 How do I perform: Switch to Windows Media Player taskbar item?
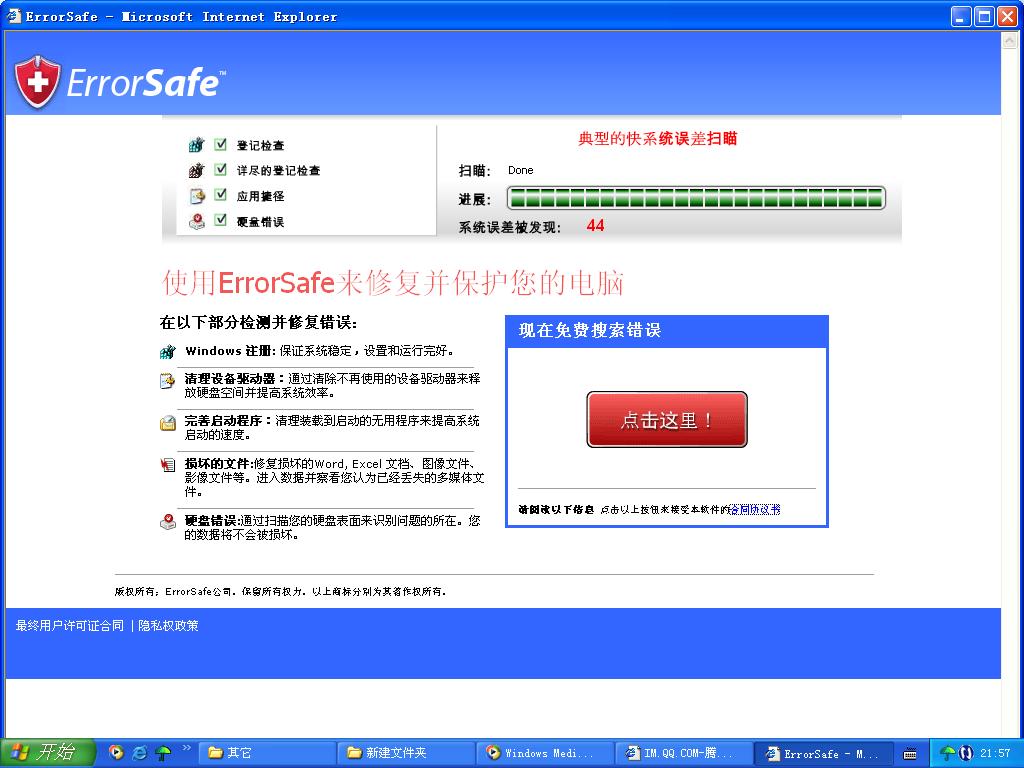(545, 753)
